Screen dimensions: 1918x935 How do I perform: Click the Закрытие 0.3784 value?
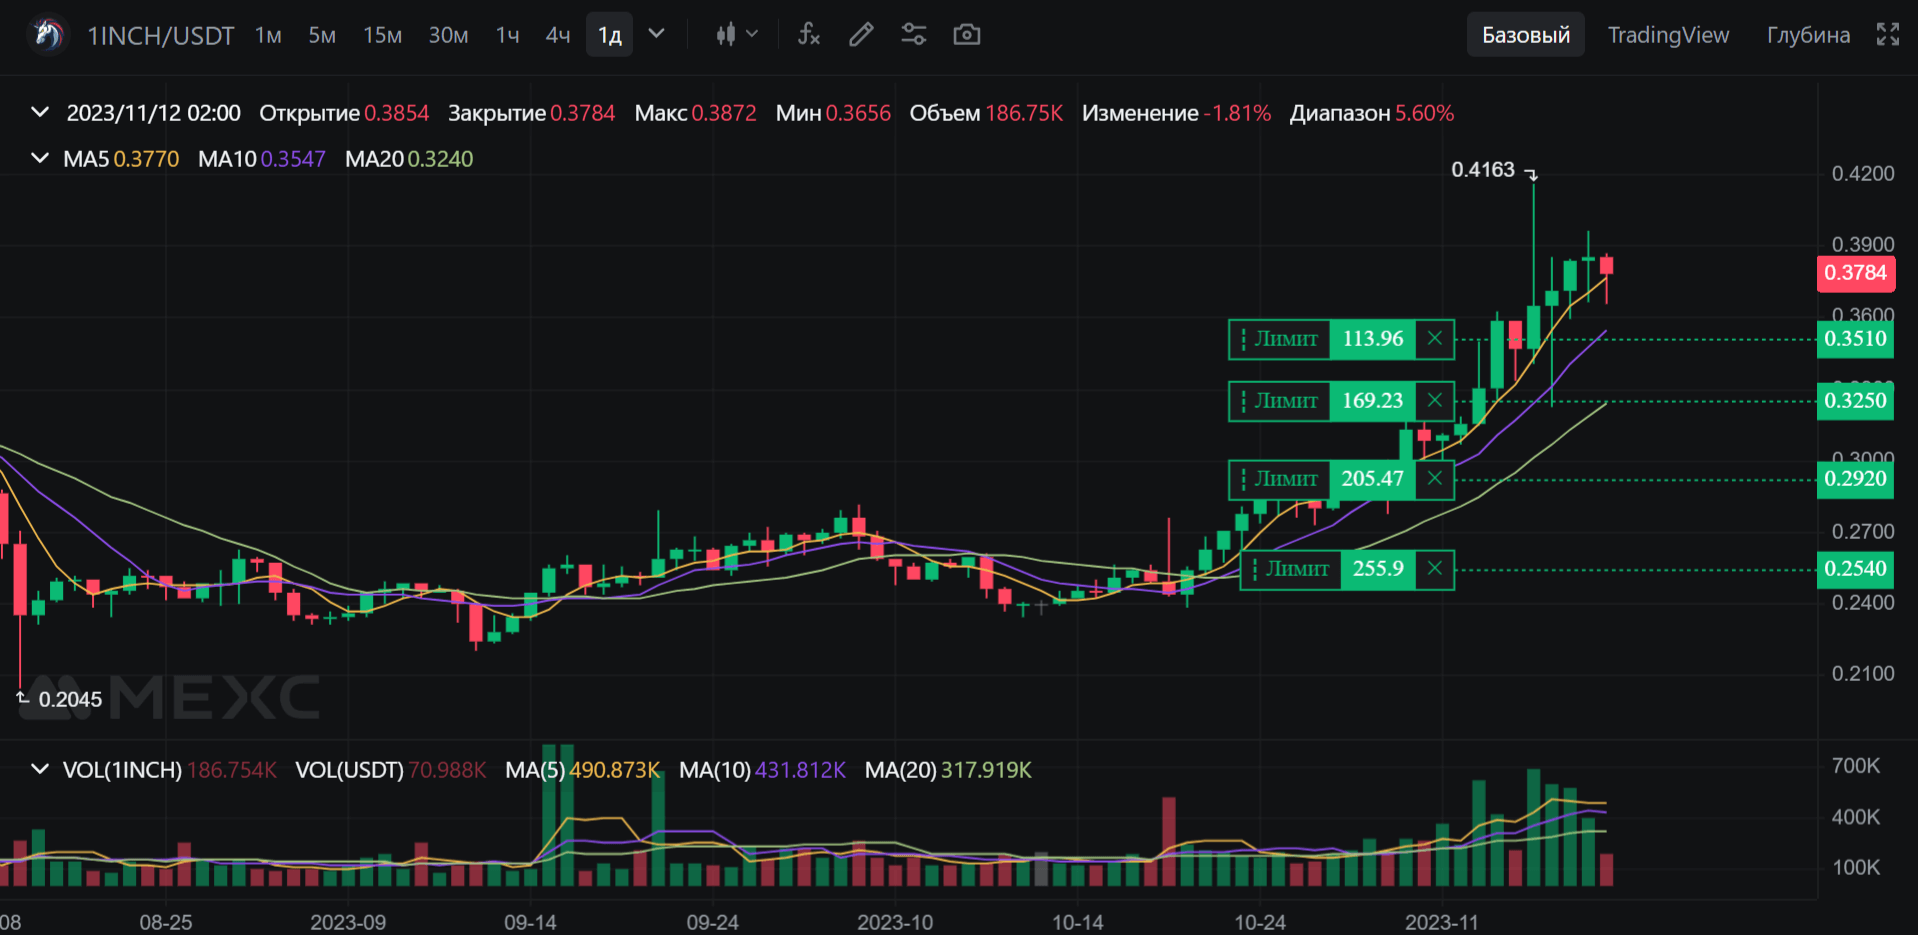531,113
